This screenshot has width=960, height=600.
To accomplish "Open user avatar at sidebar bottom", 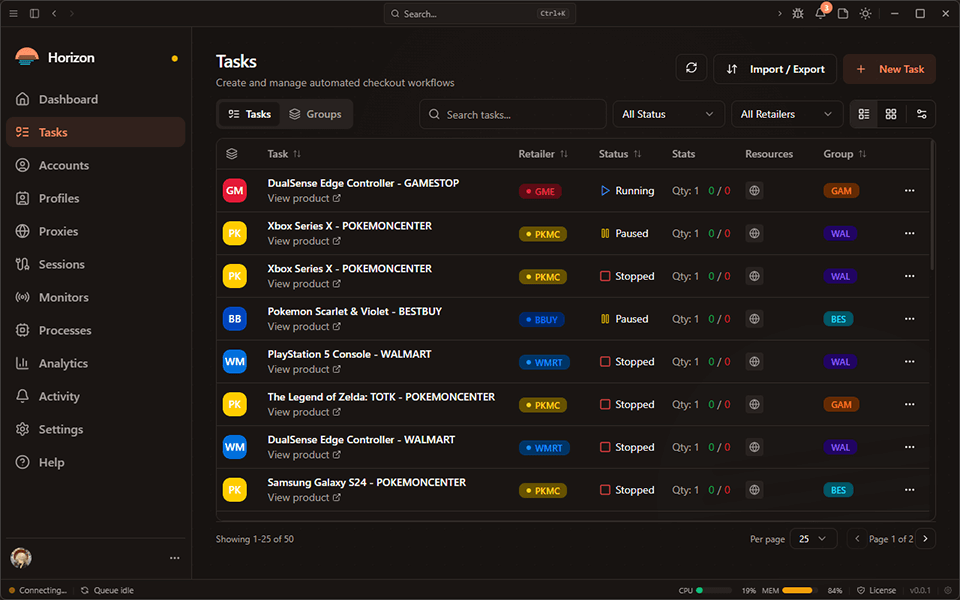I will [x=21, y=558].
